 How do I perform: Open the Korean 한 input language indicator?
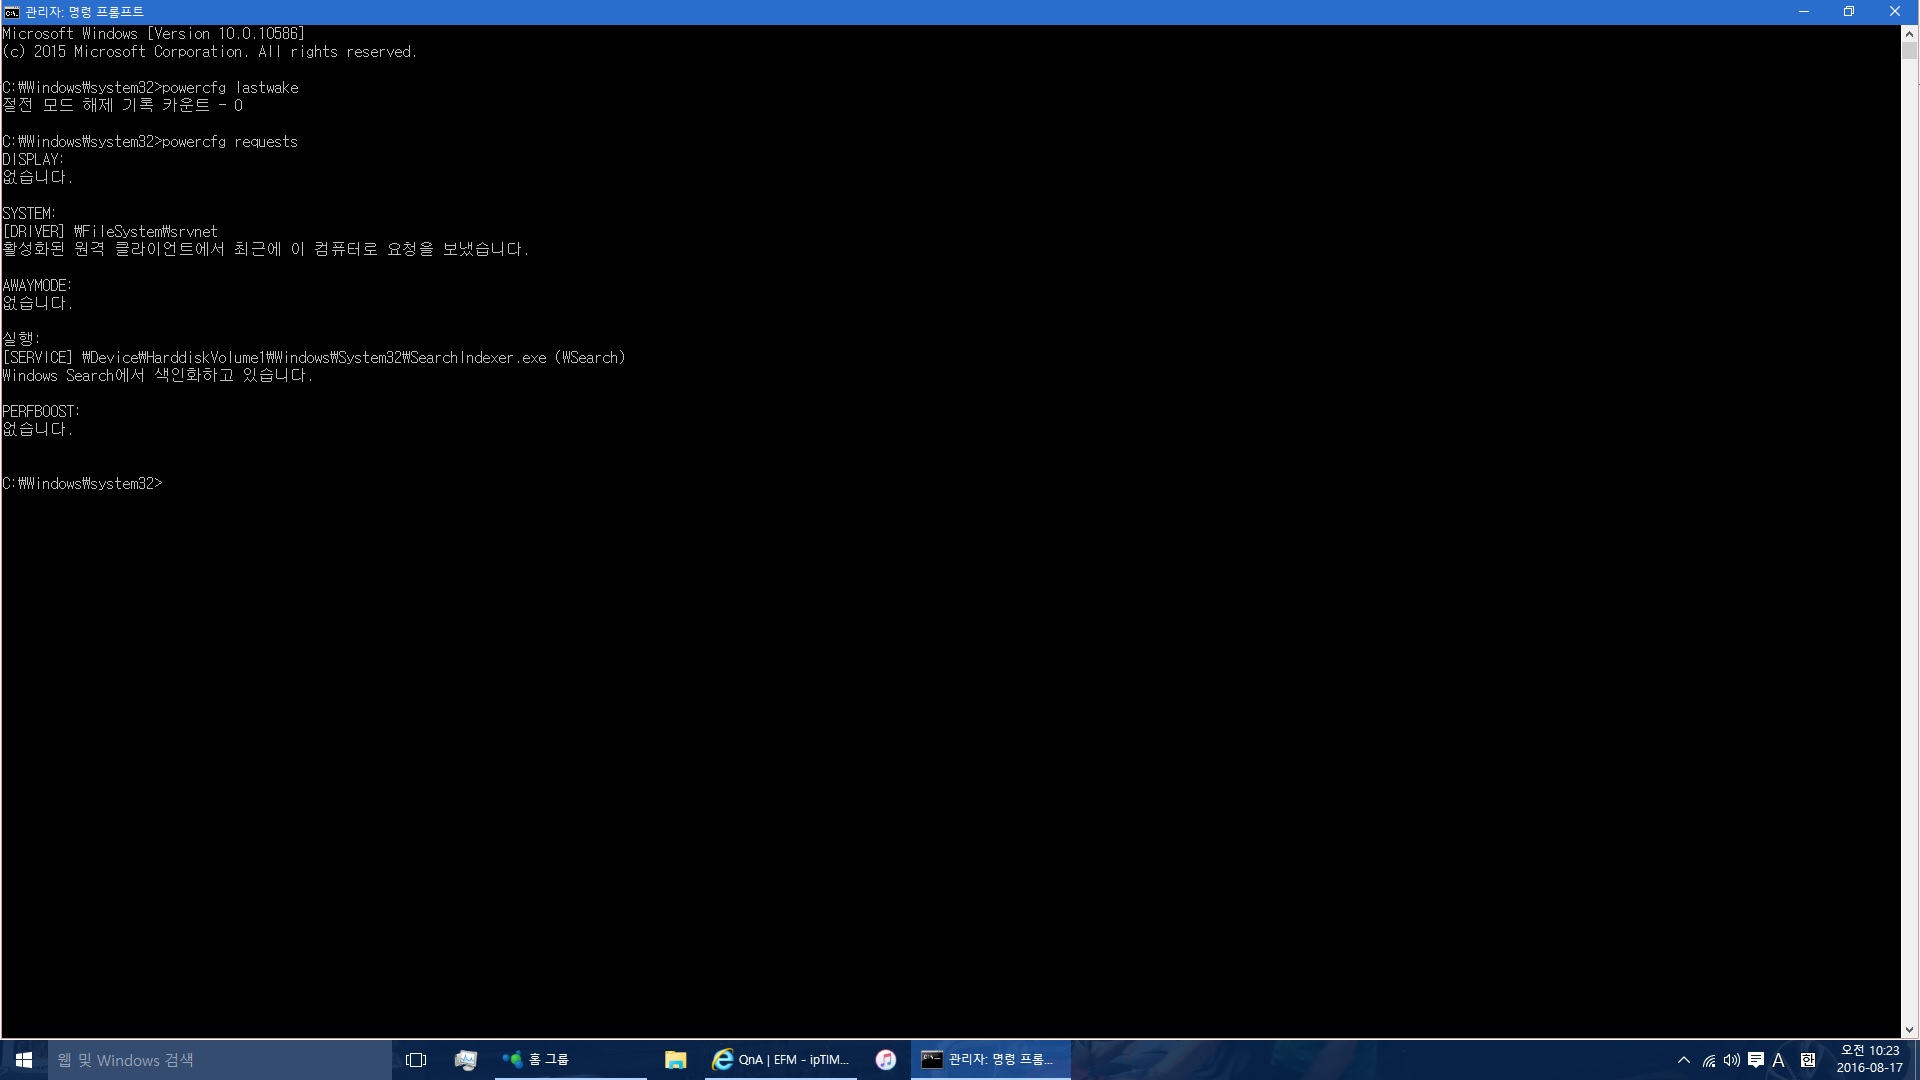pyautogui.click(x=1808, y=1060)
